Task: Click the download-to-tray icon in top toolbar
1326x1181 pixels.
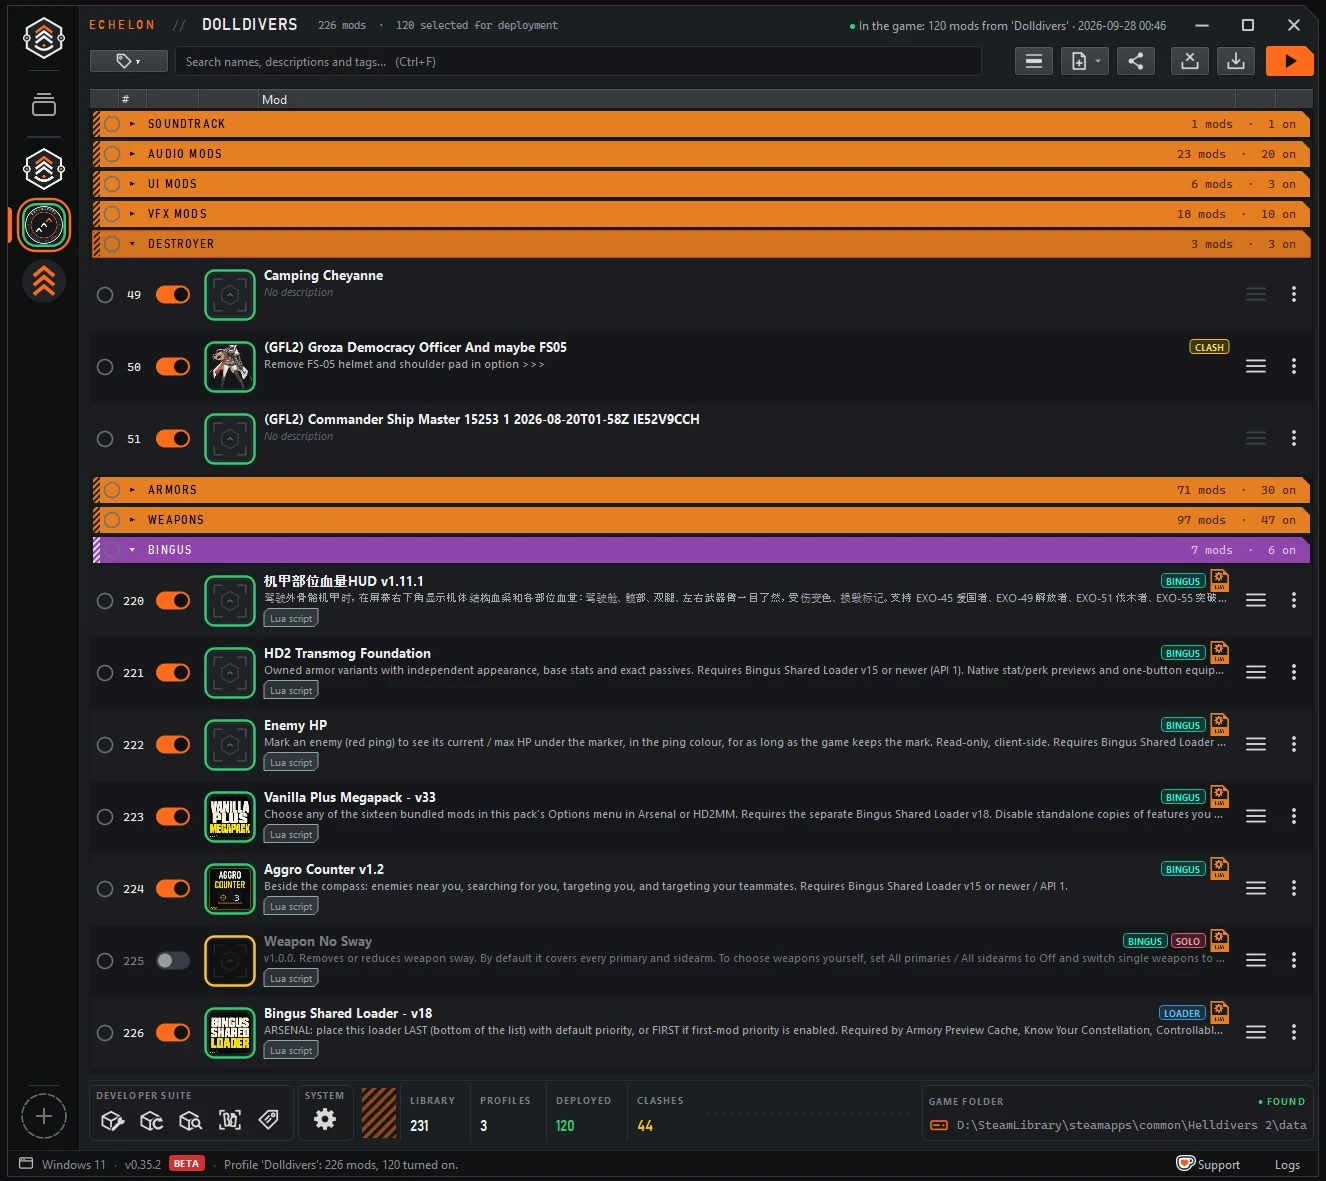Action: [x=1236, y=61]
